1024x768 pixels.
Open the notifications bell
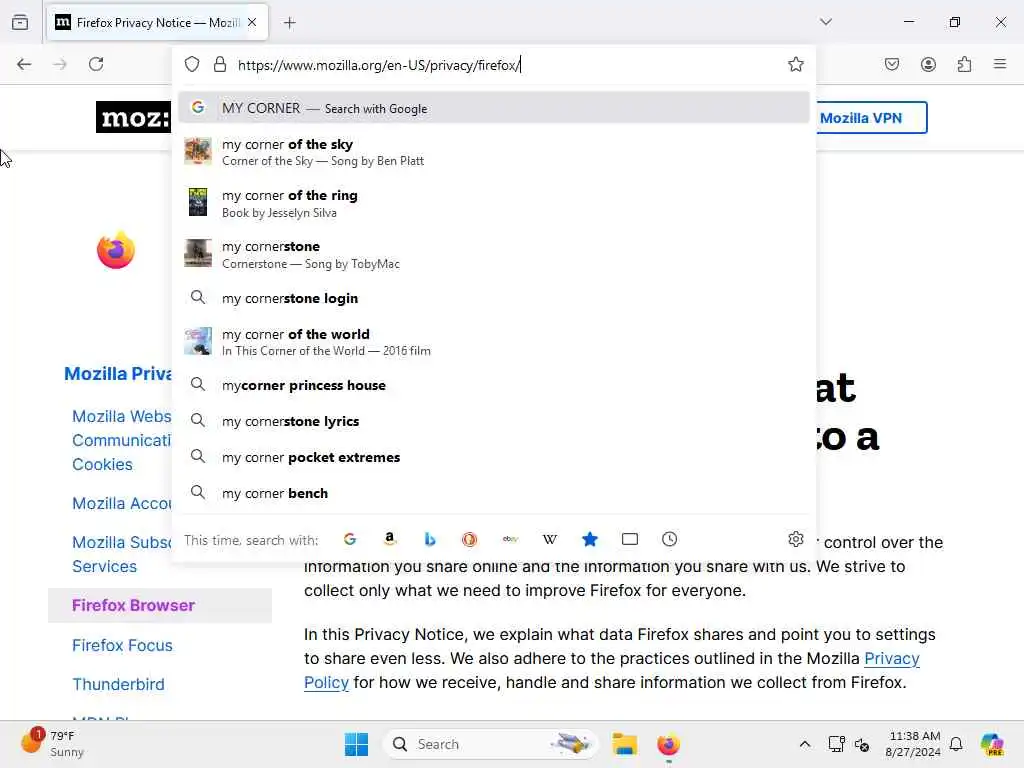click(x=956, y=744)
